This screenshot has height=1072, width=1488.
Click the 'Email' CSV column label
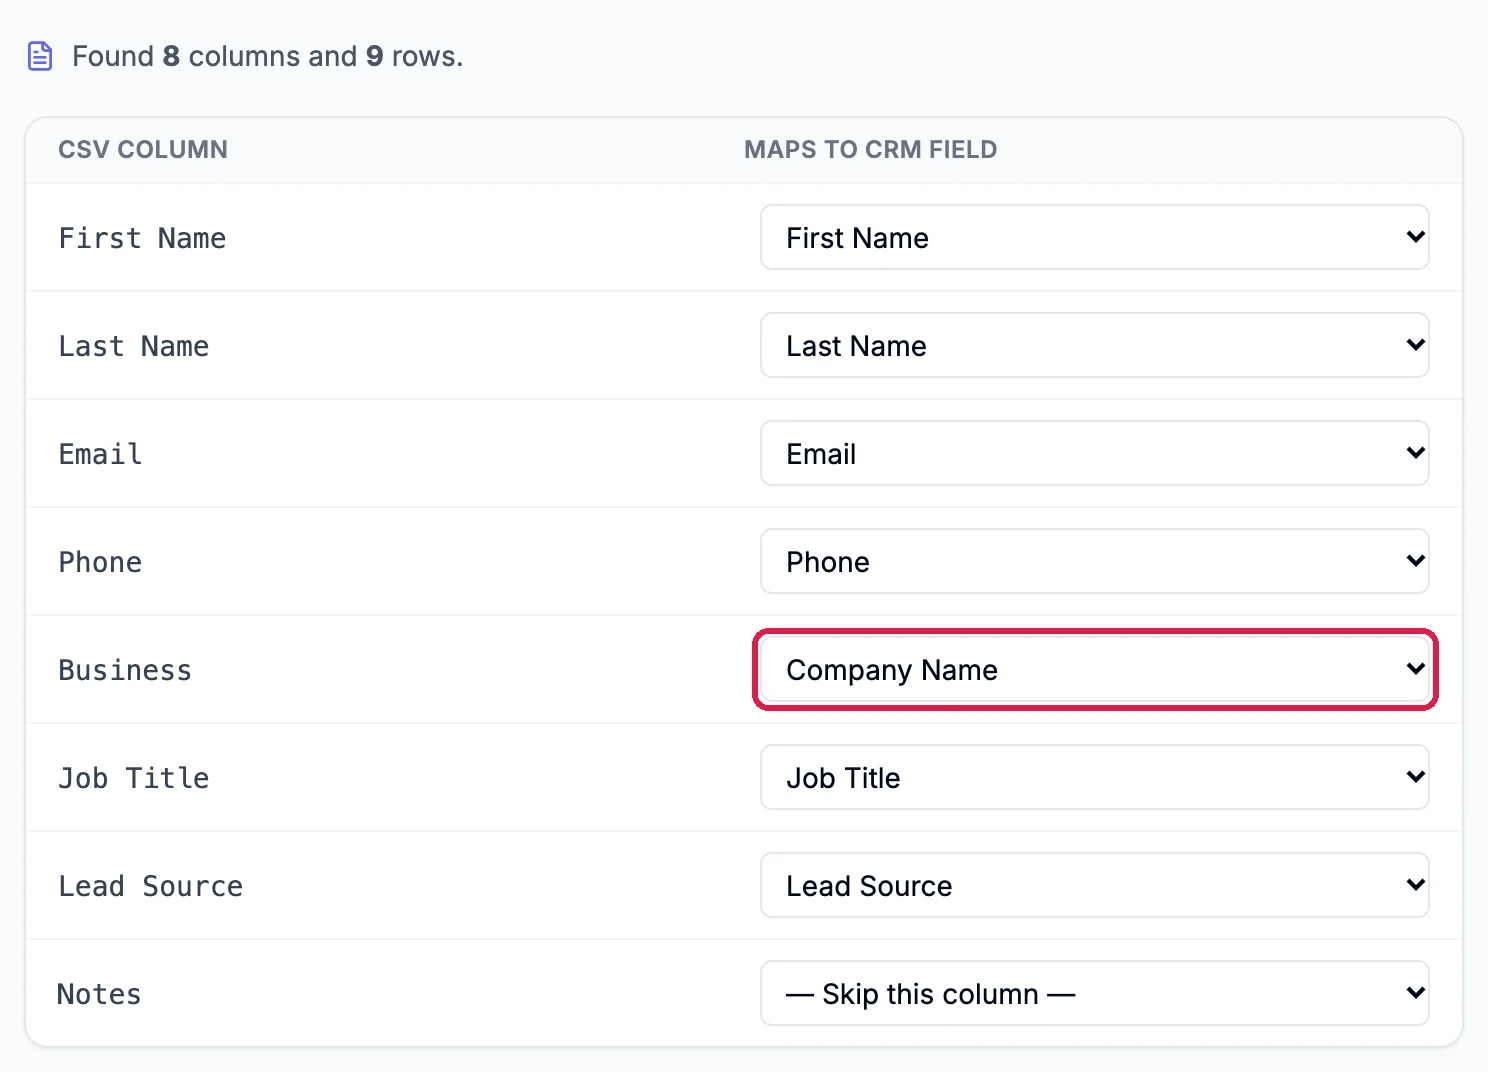point(100,454)
